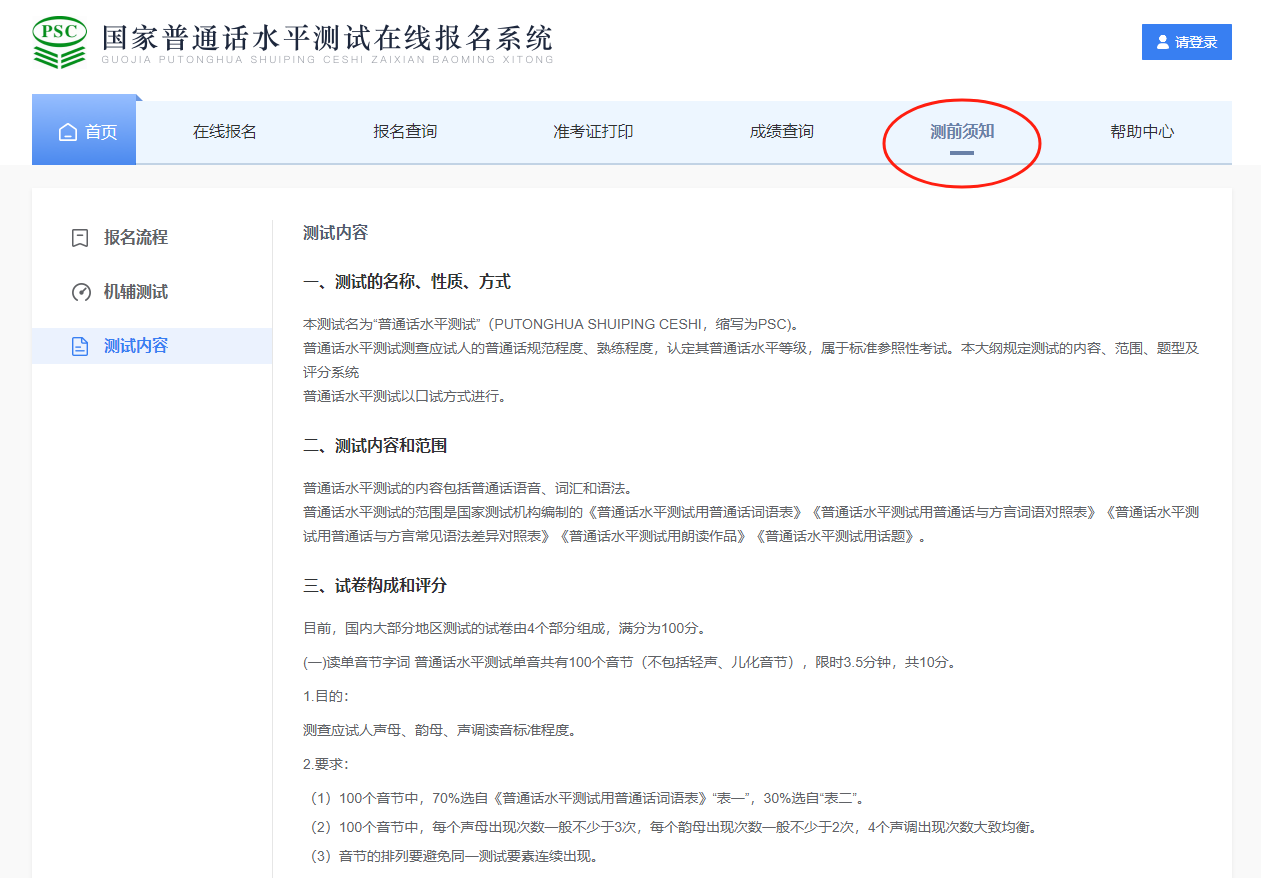Open the 在线报名 navigation tab
This screenshot has height=878, width=1261.
[x=225, y=132]
